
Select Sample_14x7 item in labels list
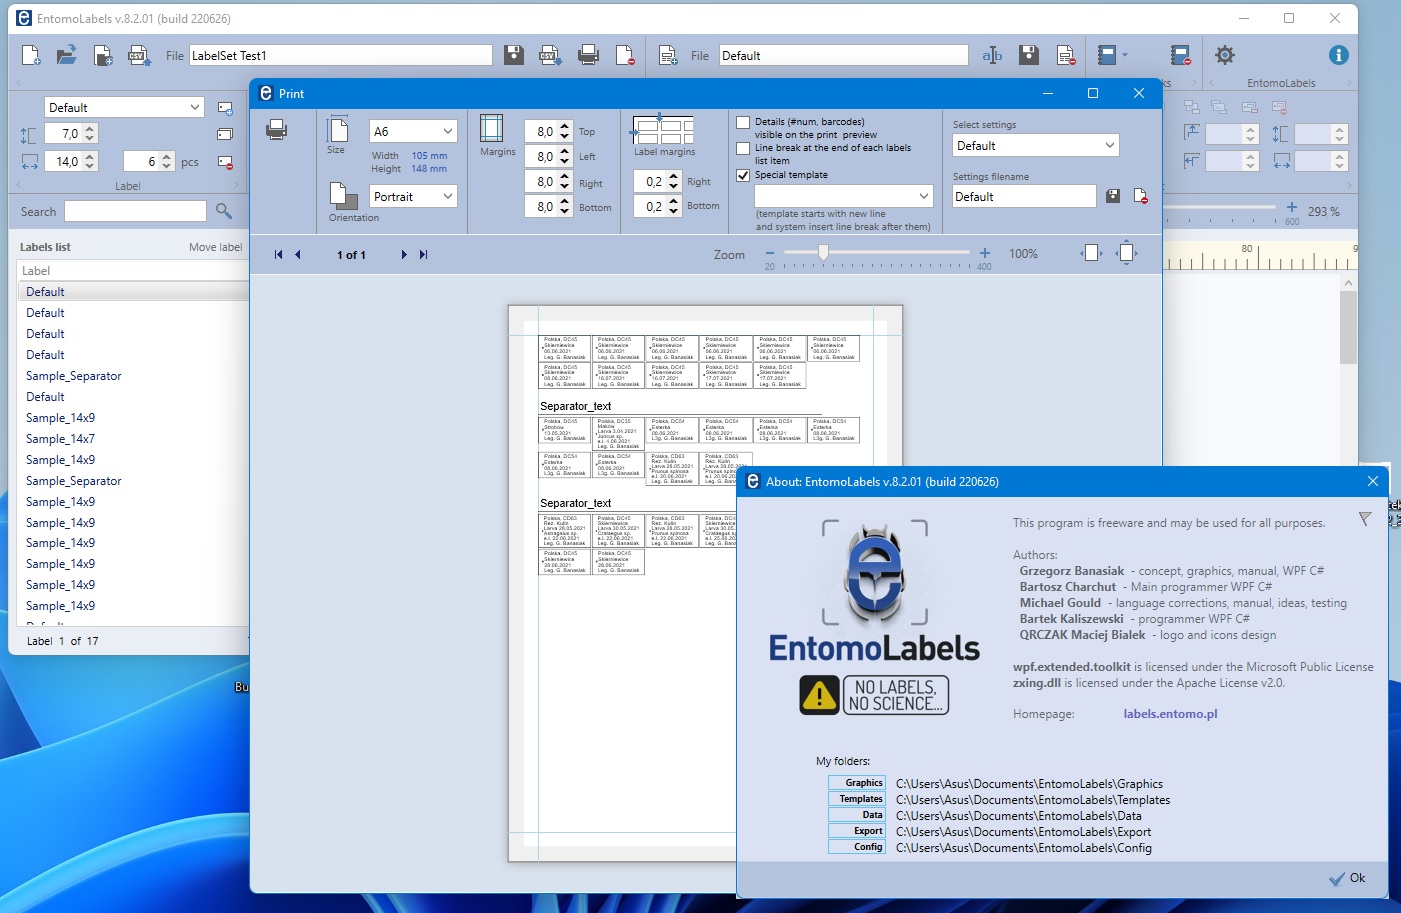(61, 439)
